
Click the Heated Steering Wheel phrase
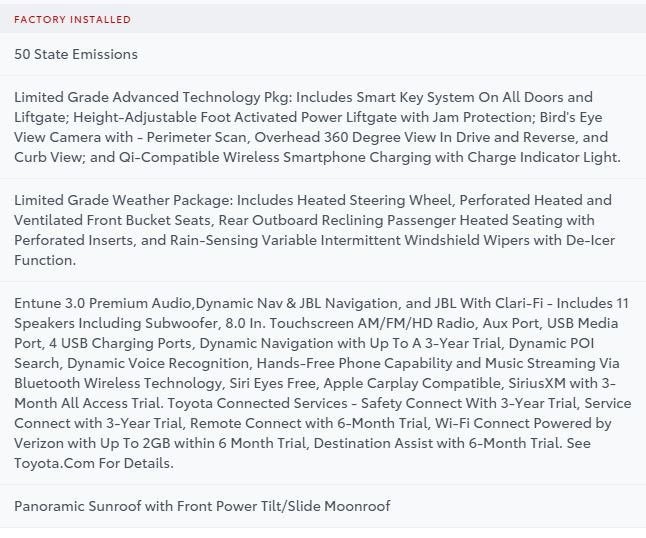(x=374, y=200)
